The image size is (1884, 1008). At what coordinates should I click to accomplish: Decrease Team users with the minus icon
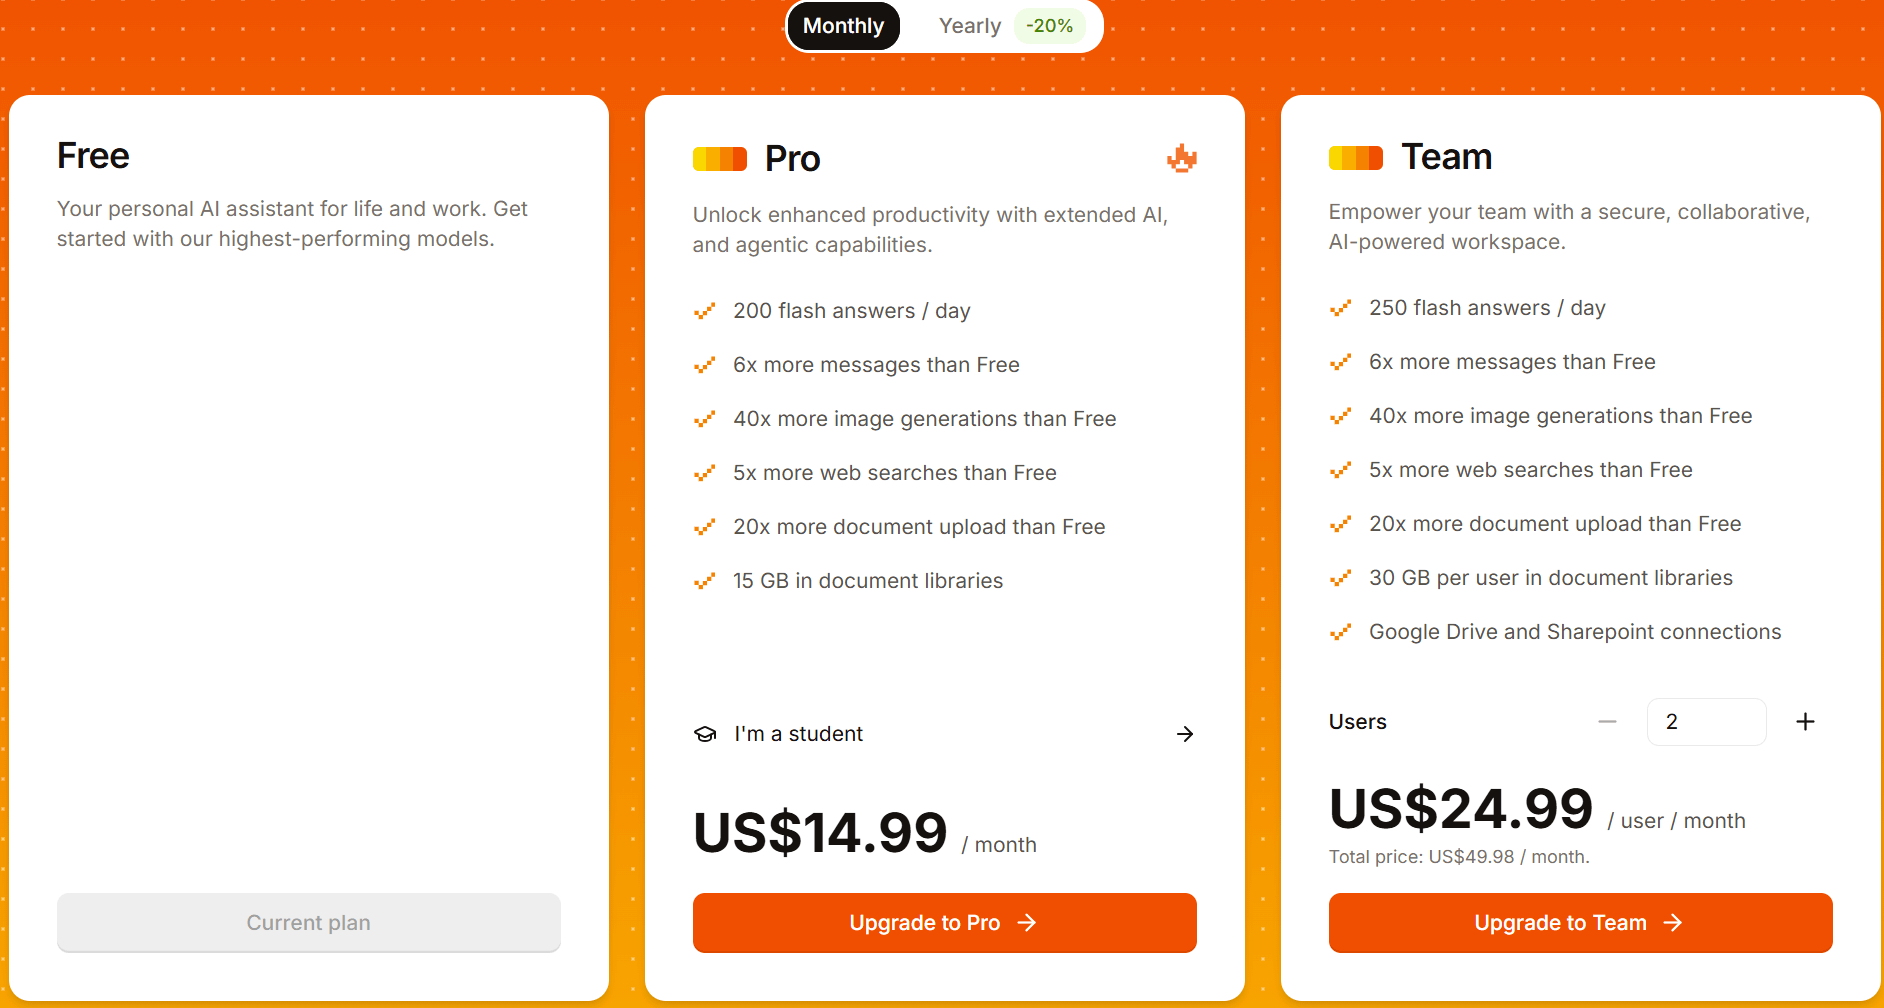tap(1607, 722)
